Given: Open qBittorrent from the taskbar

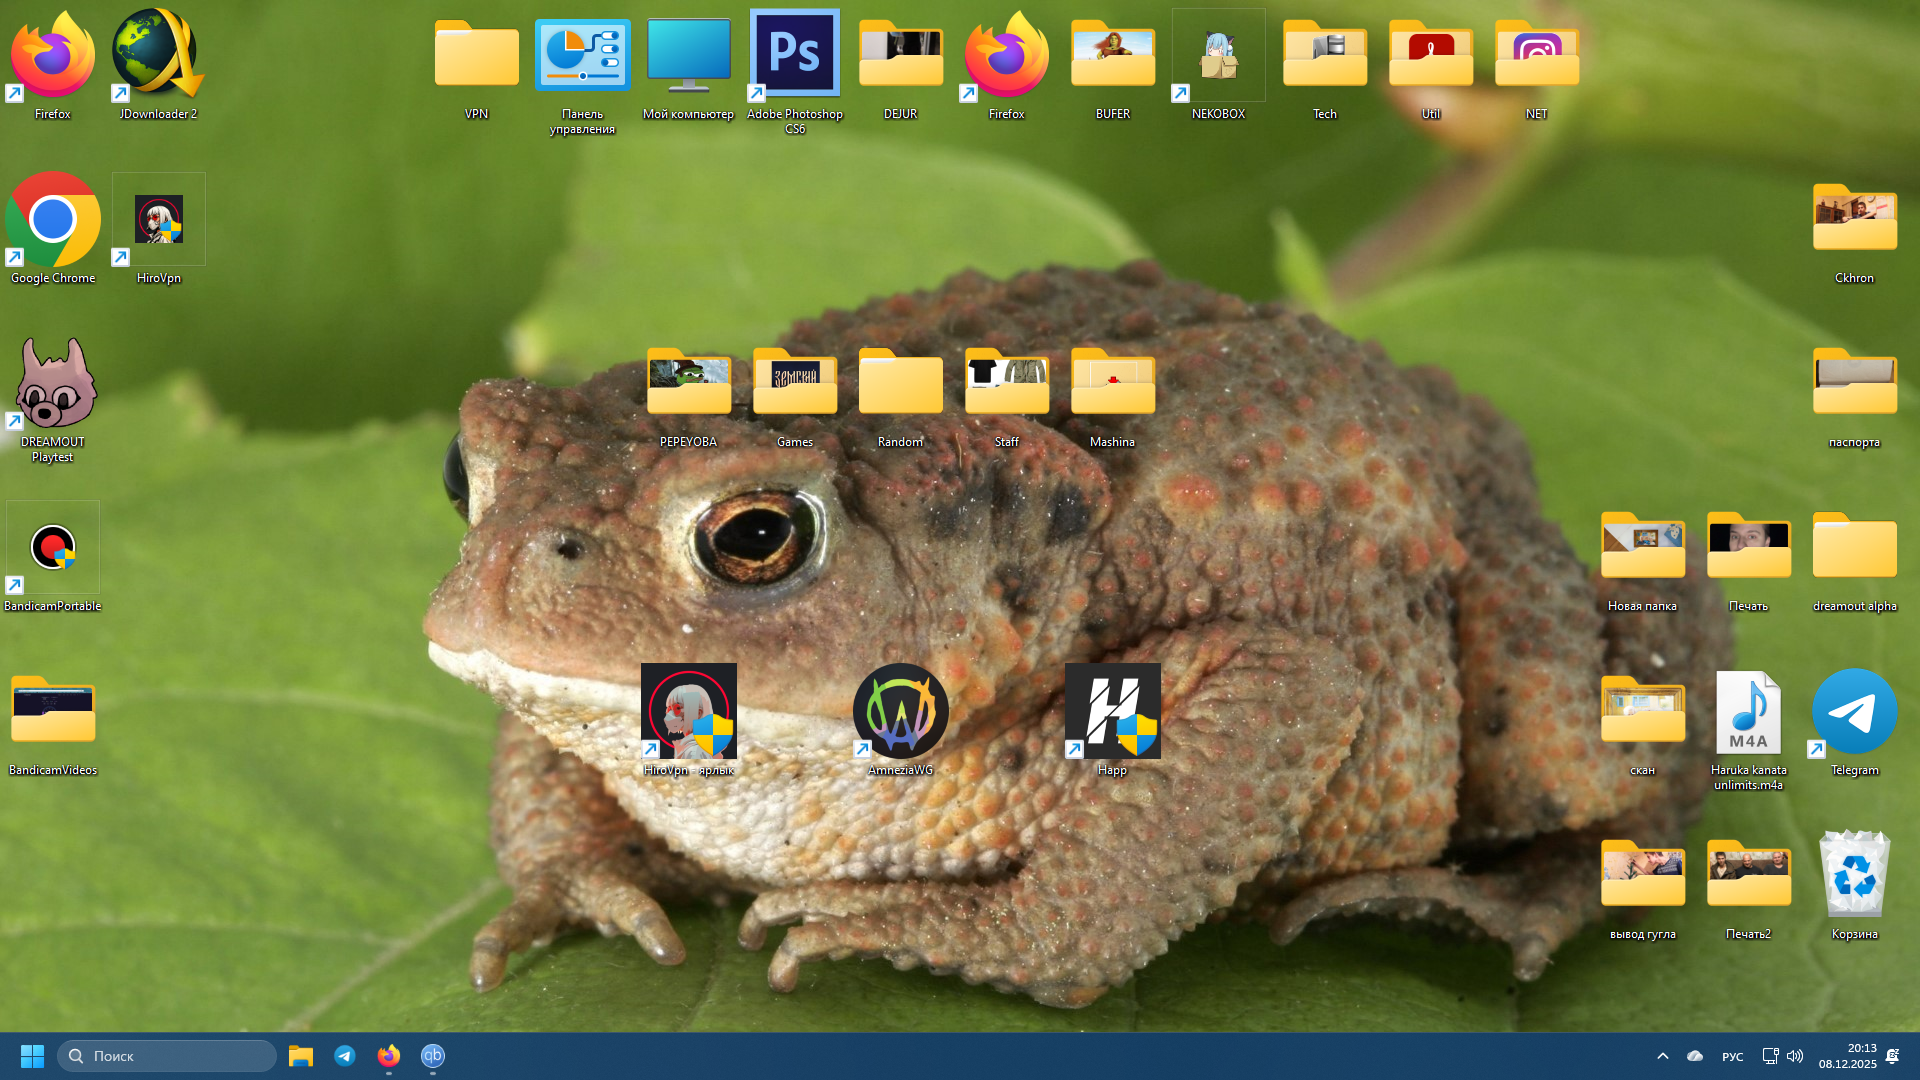Looking at the screenshot, I should click(x=432, y=1056).
